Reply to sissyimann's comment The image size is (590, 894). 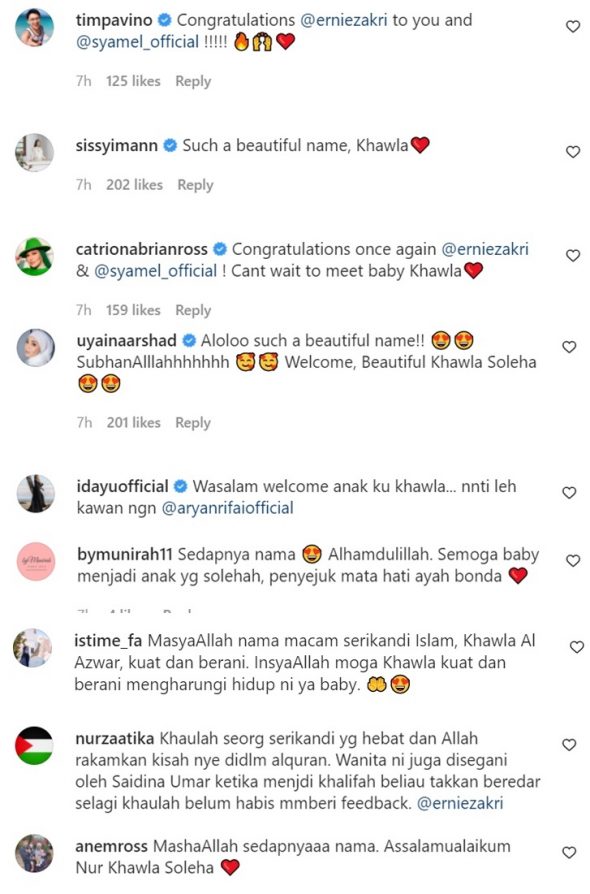click(195, 185)
